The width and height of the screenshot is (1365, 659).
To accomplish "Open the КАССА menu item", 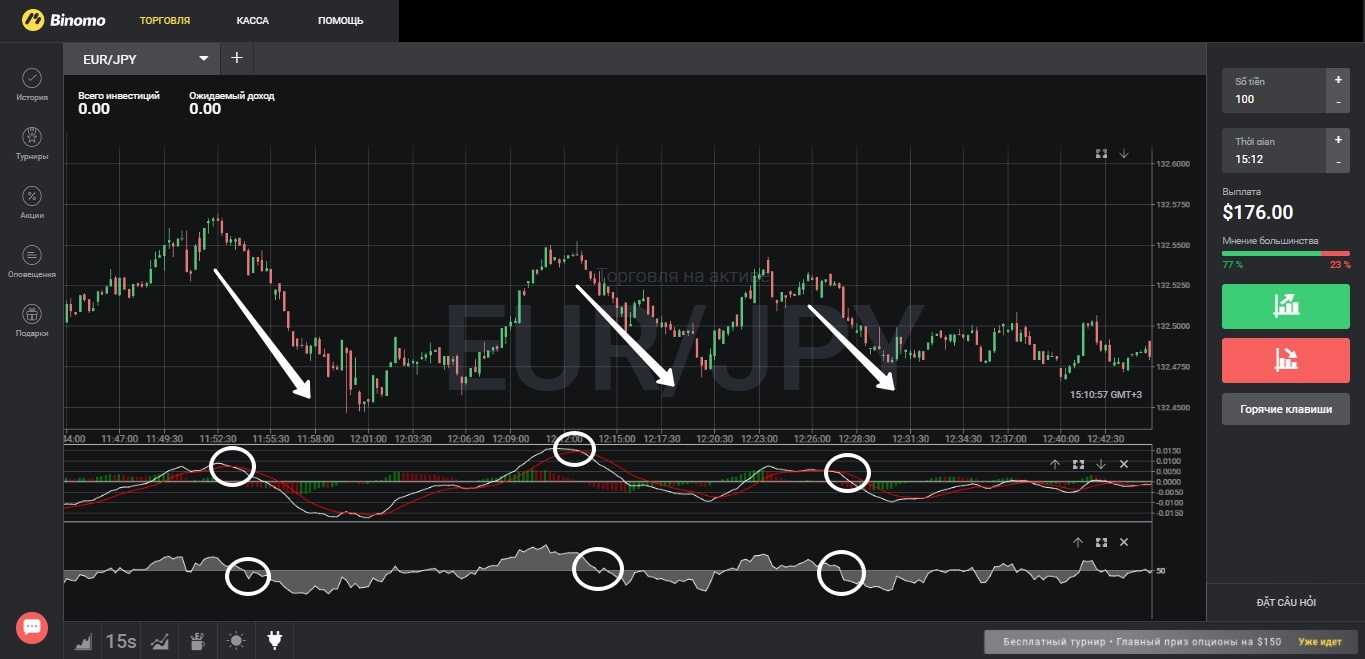I will 253,20.
